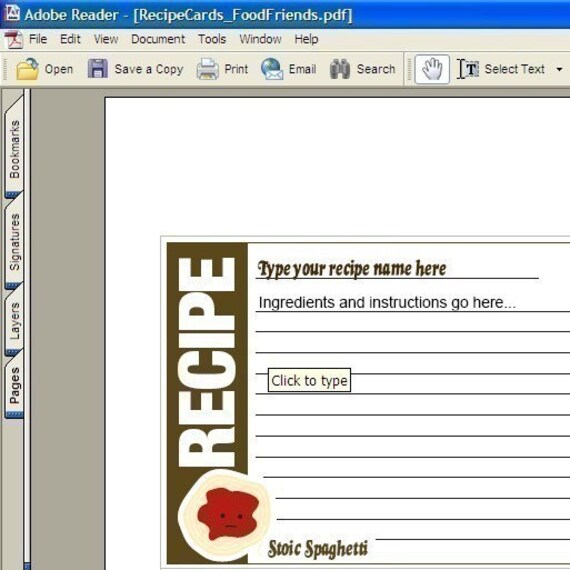The image size is (570, 570).
Task: Activate the Select Text tool icon
Action: (x=468, y=69)
